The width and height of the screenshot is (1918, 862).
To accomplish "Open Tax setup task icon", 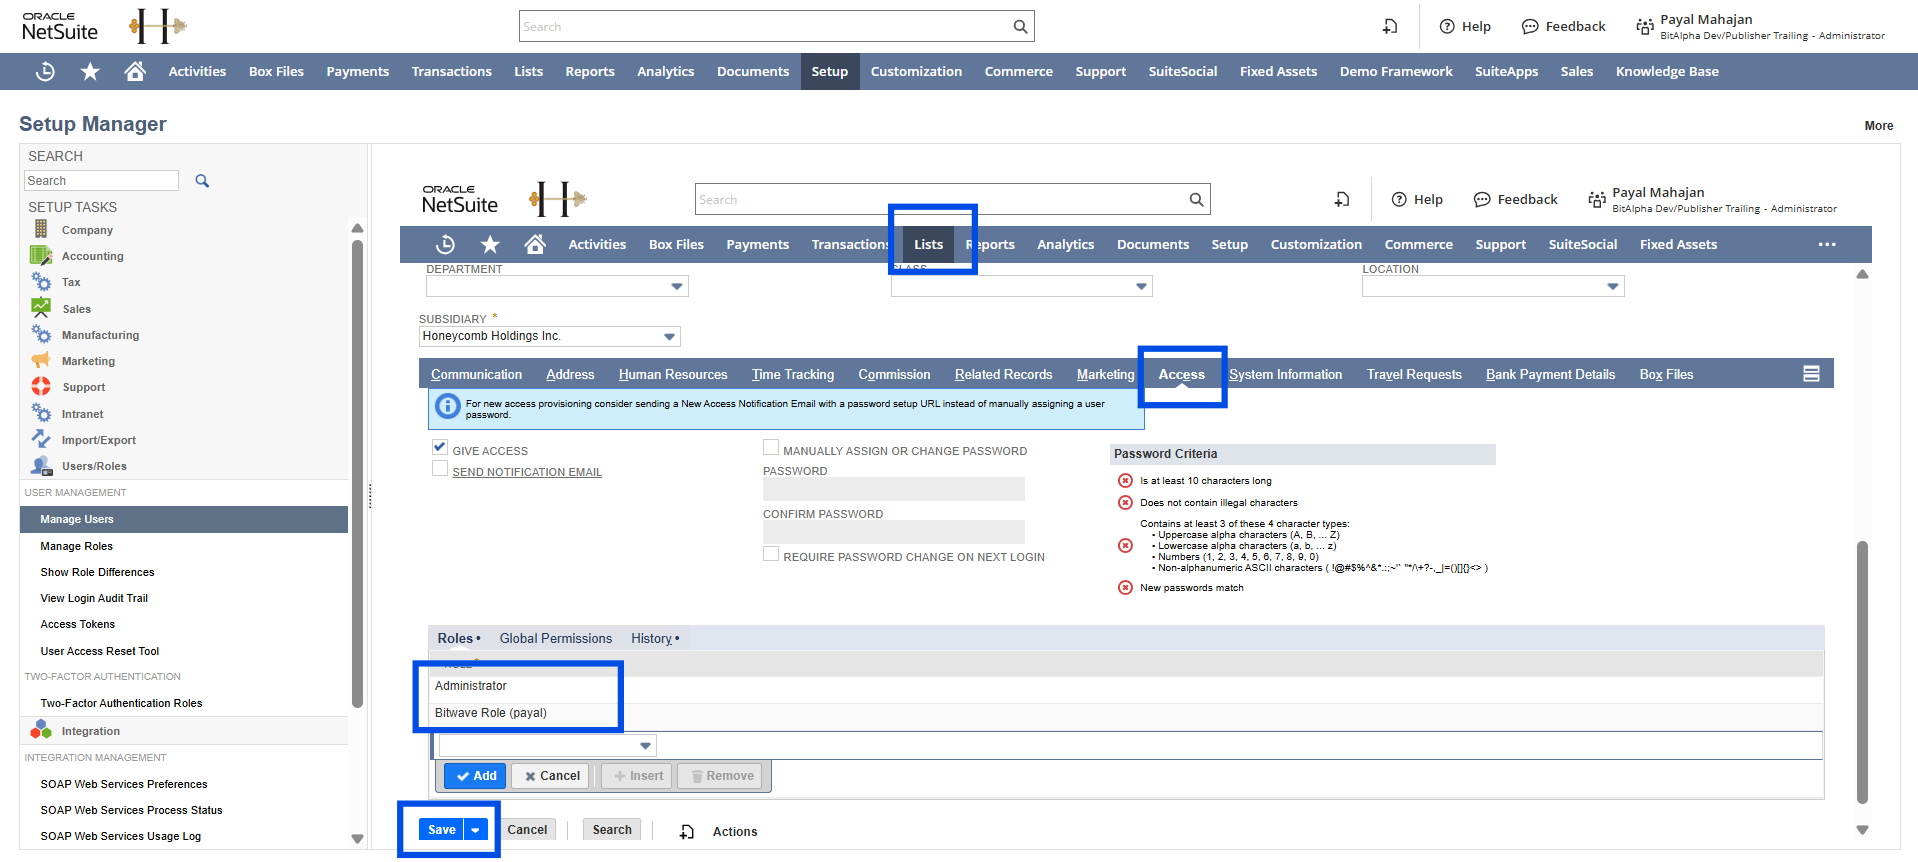I will tap(41, 282).
